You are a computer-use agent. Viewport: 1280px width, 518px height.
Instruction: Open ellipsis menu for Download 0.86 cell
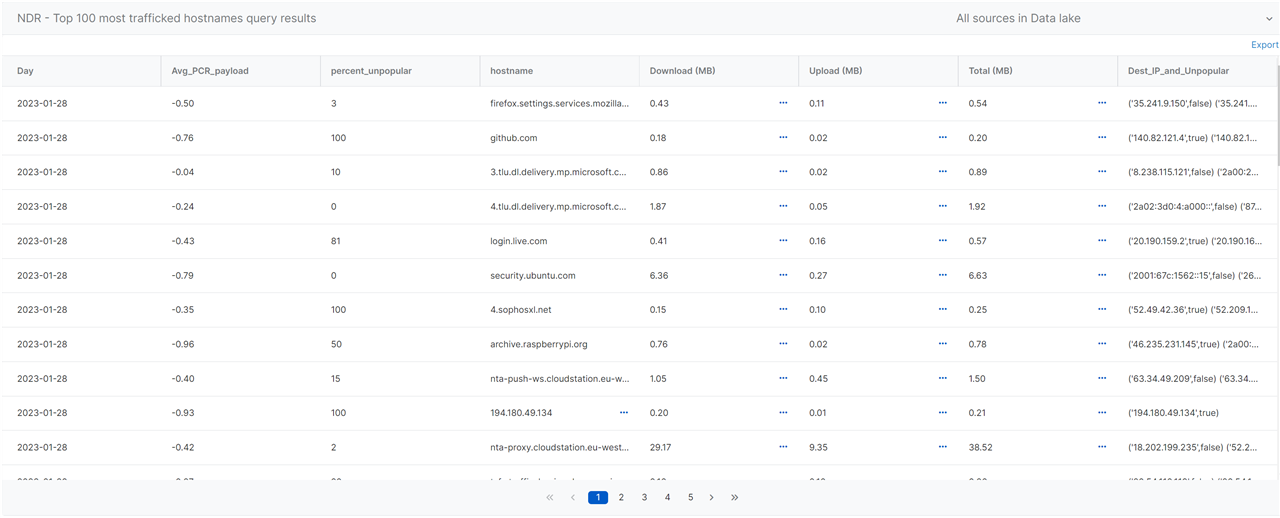coord(783,172)
